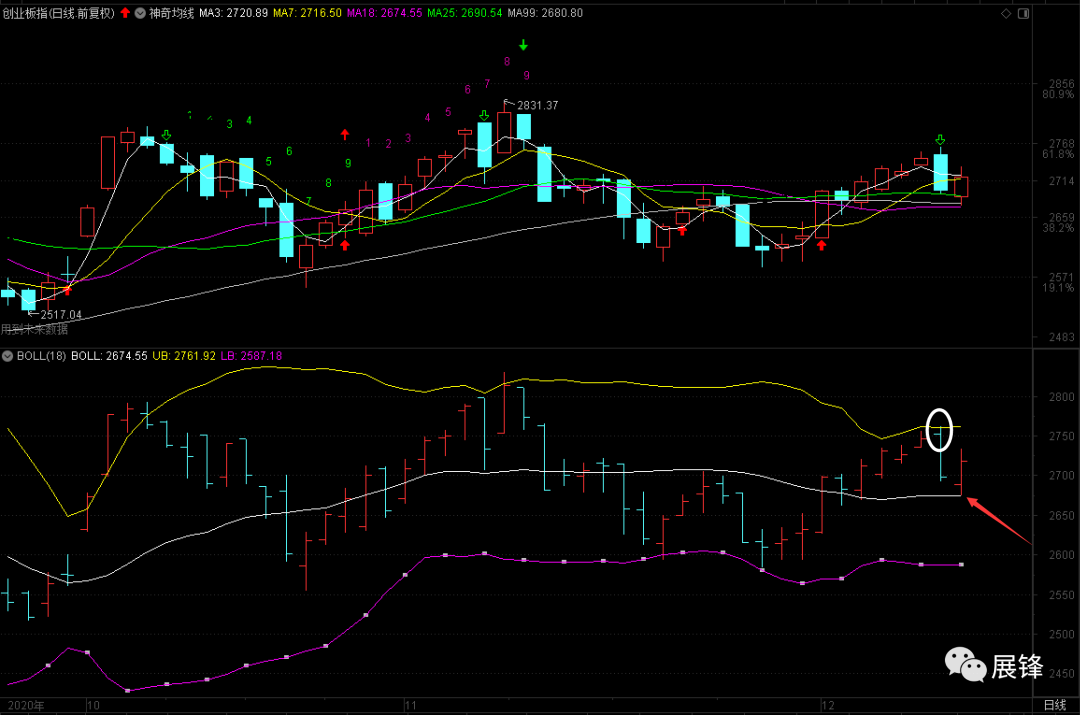Click the 日线 period label at bottom right

pyautogui.click(x=1055, y=705)
